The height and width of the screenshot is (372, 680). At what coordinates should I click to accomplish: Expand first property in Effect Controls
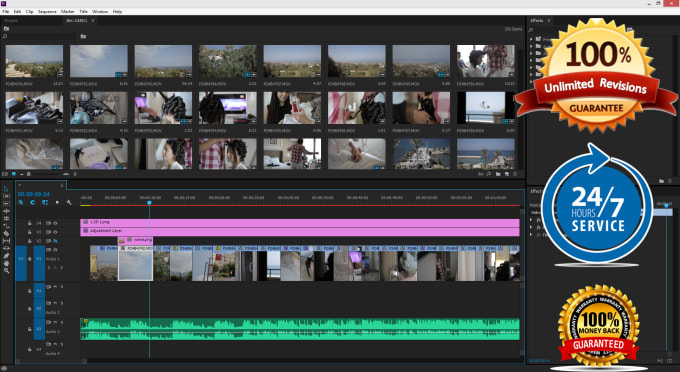(x=531, y=220)
